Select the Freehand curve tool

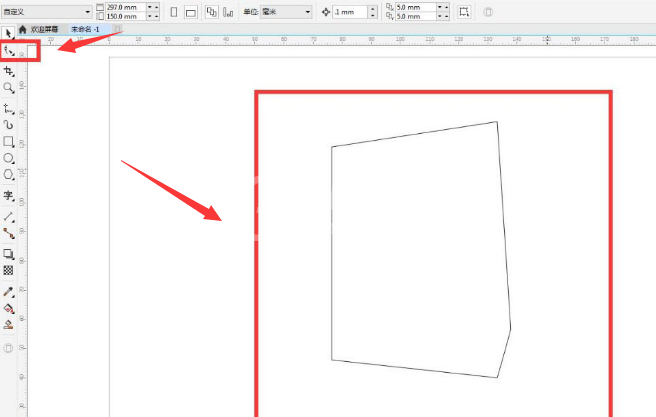(8, 109)
